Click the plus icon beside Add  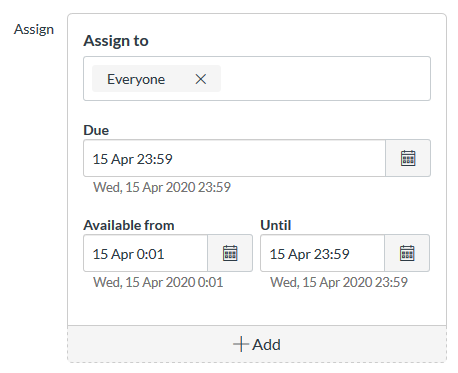tap(241, 344)
